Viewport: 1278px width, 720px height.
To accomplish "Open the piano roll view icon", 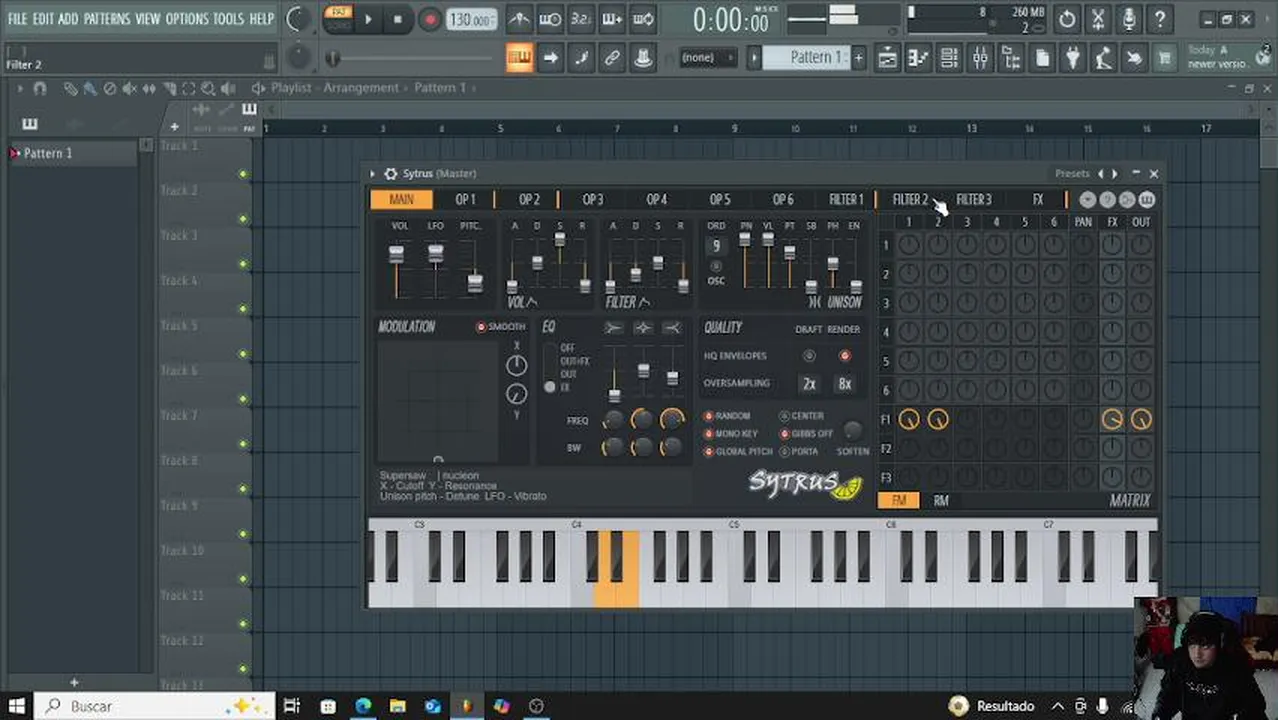I will 918,58.
